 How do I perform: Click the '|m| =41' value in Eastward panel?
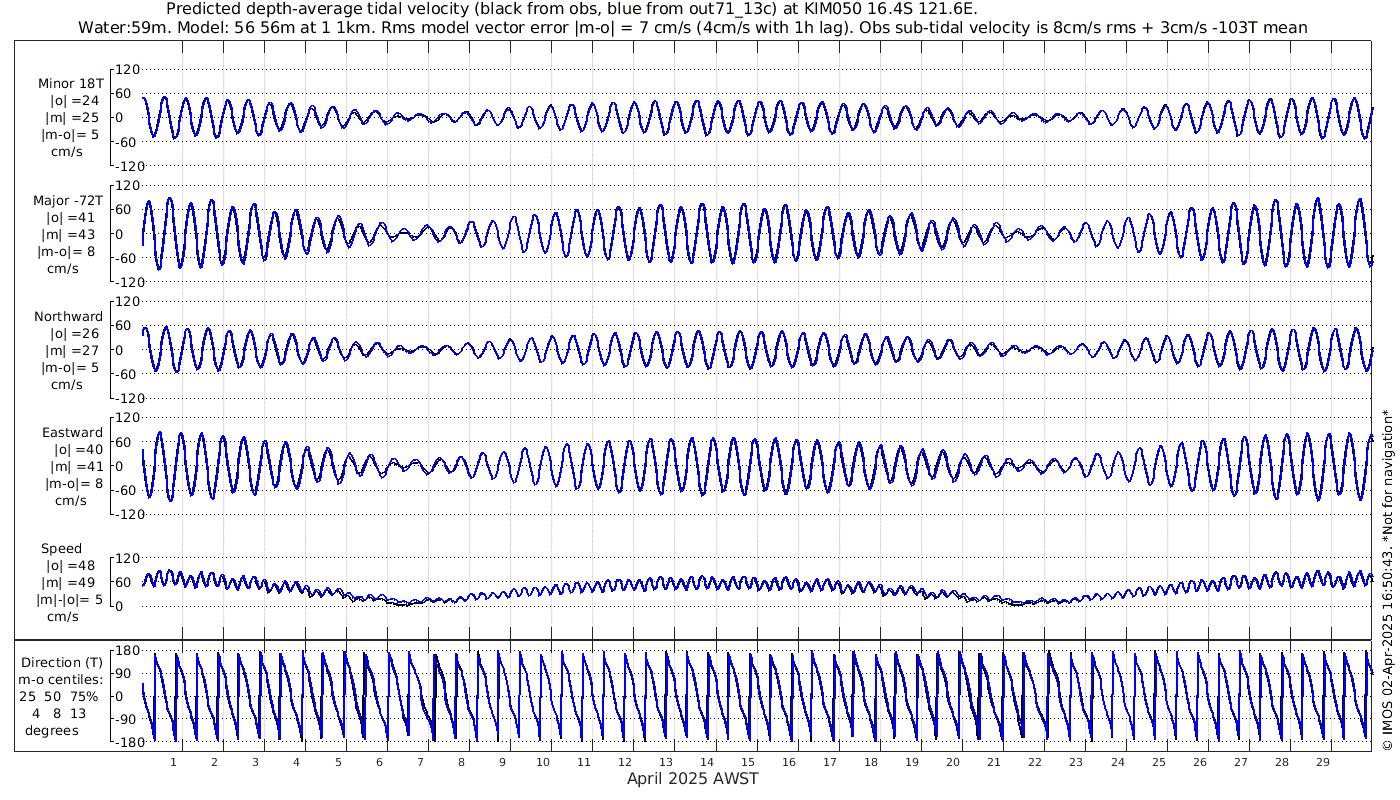(78, 467)
